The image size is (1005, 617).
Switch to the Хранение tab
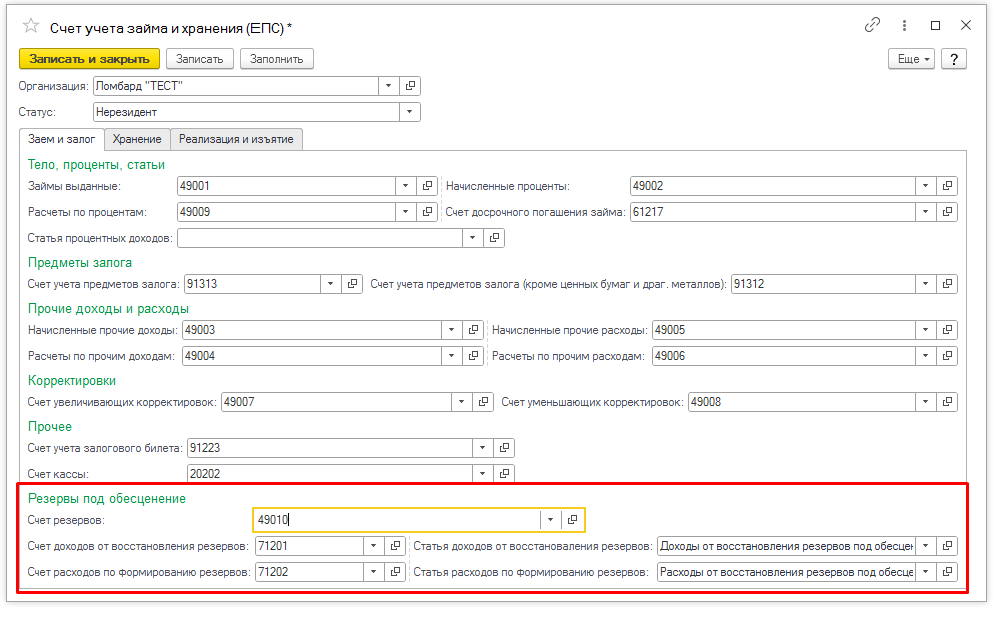coord(137,139)
